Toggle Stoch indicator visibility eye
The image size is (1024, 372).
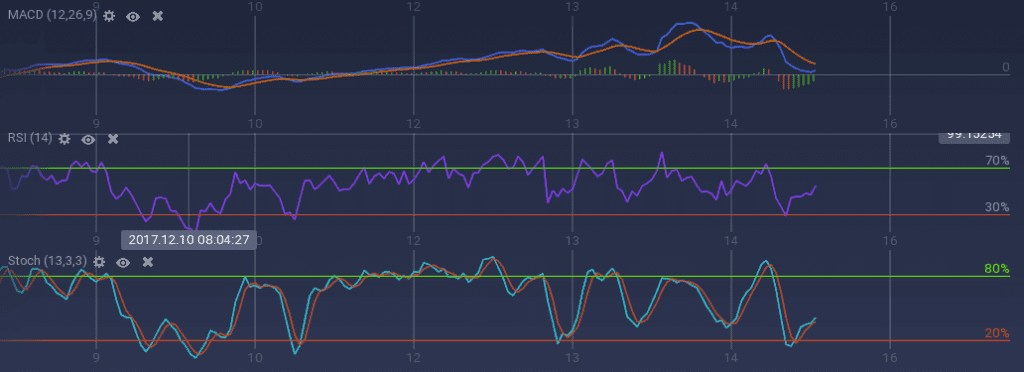click(x=123, y=262)
